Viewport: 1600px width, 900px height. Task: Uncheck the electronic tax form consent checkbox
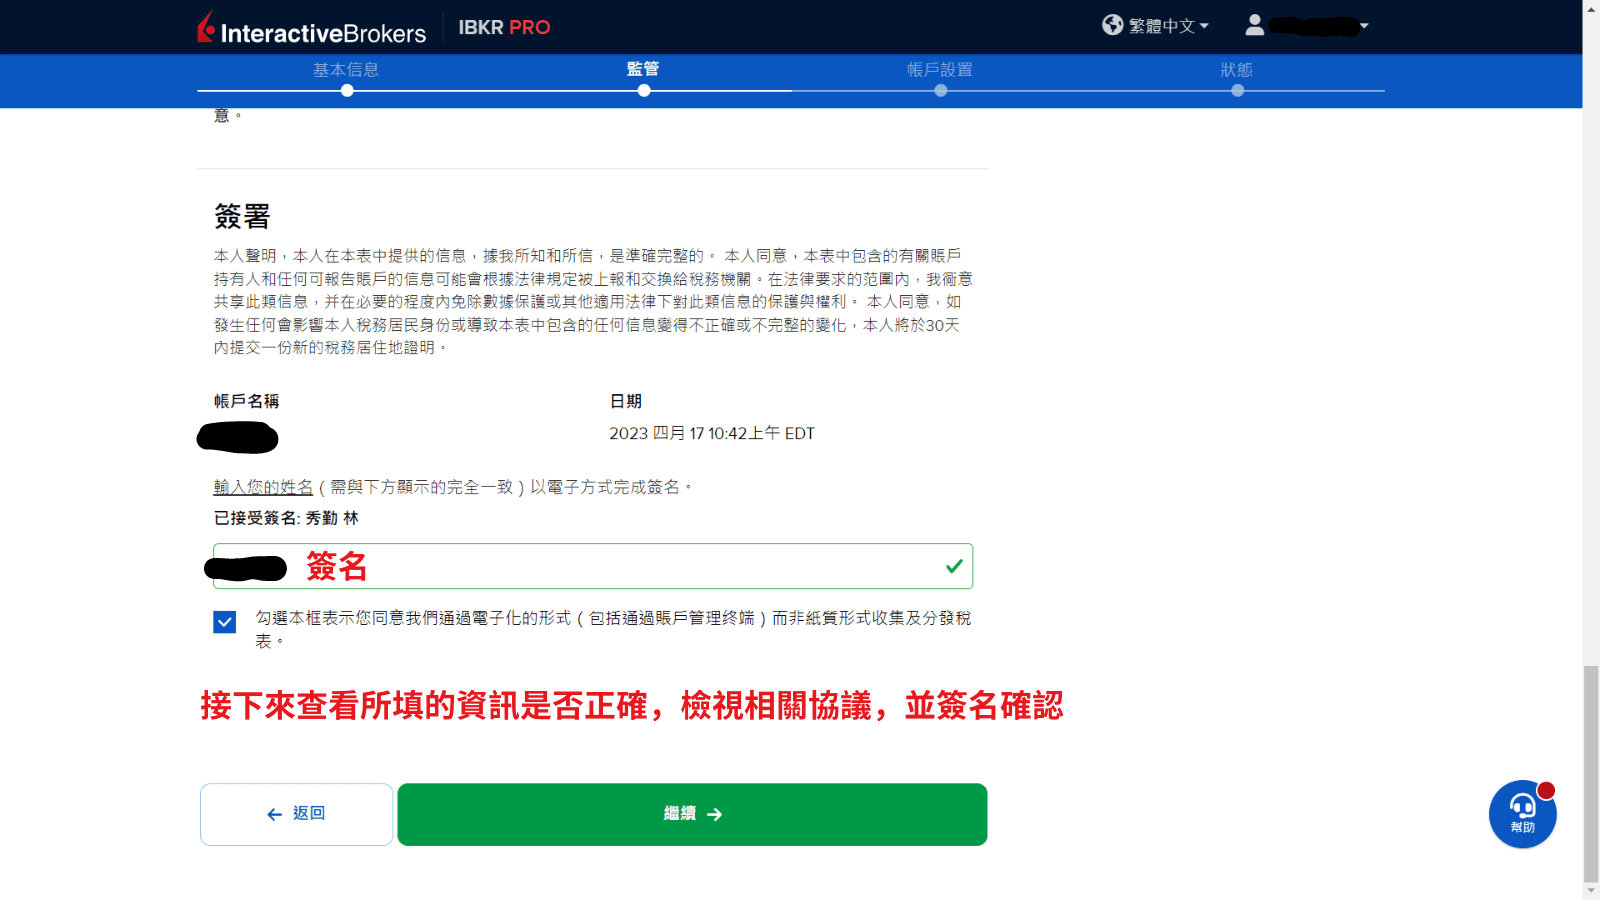coord(224,622)
